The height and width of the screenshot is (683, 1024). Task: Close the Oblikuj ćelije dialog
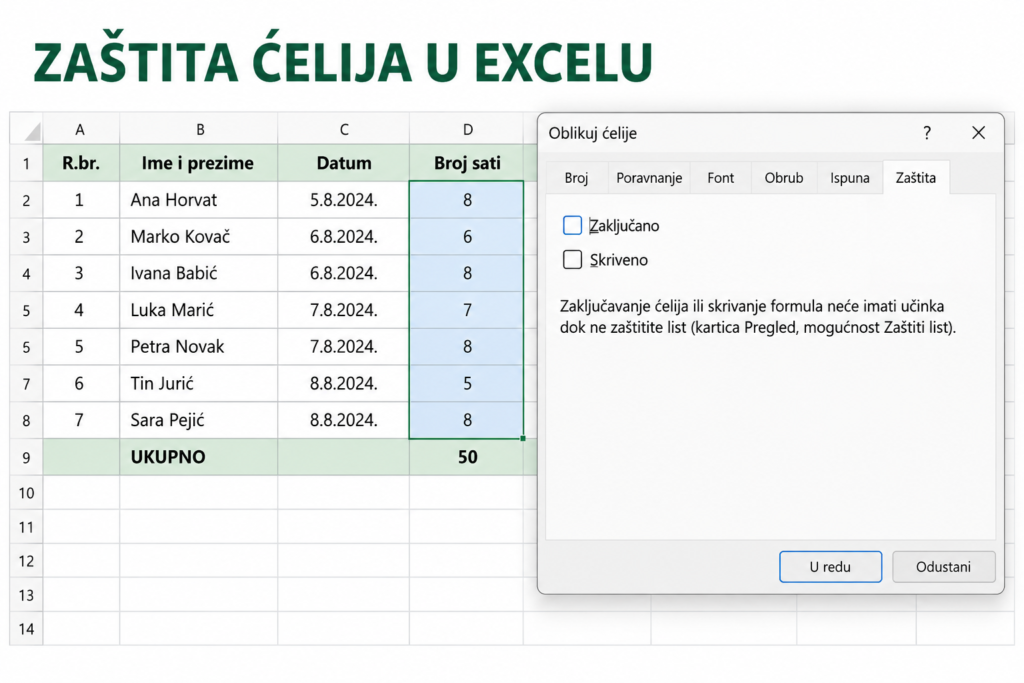coord(978,133)
